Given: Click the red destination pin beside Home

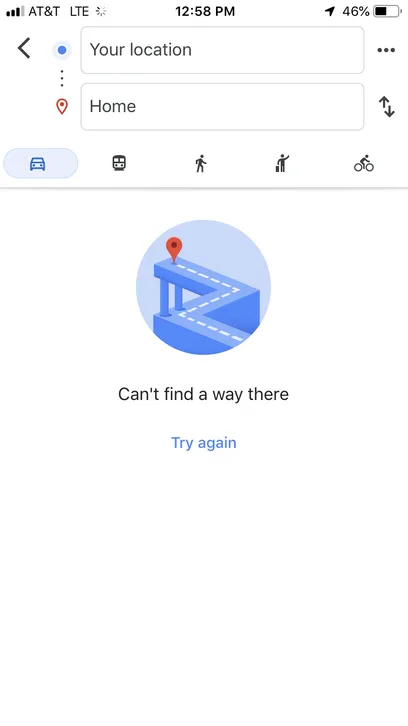Looking at the screenshot, I should [x=62, y=106].
